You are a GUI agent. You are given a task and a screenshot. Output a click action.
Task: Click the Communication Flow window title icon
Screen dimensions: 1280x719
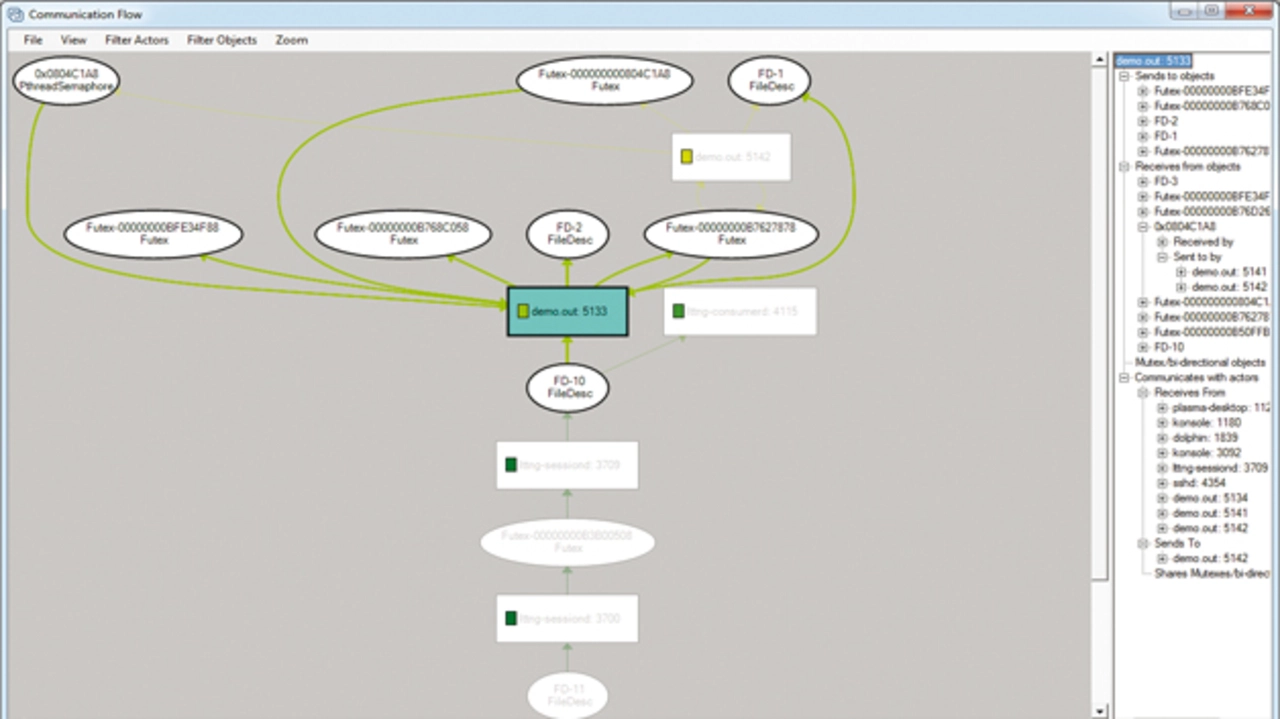click(x=15, y=14)
